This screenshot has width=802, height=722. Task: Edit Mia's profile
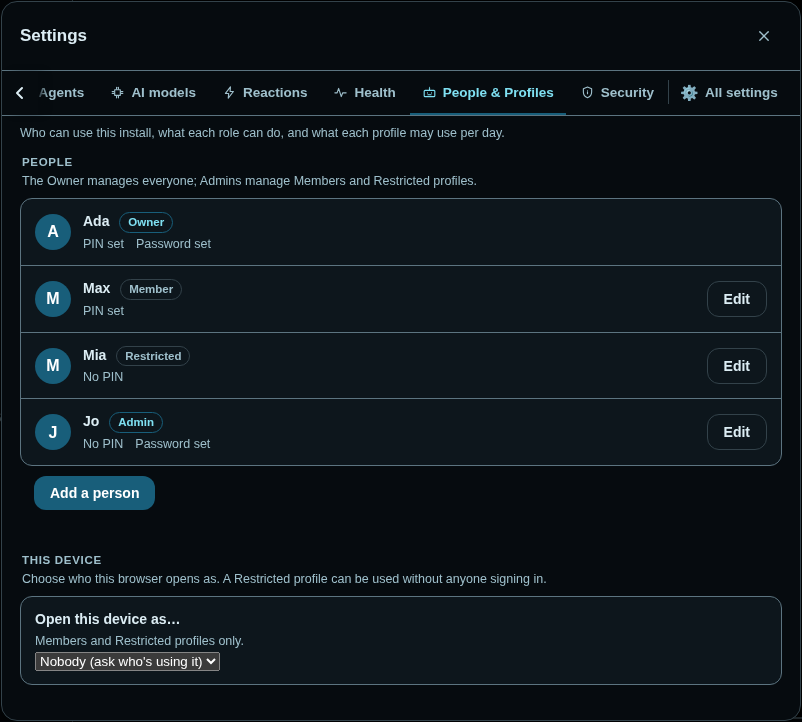click(x=737, y=366)
